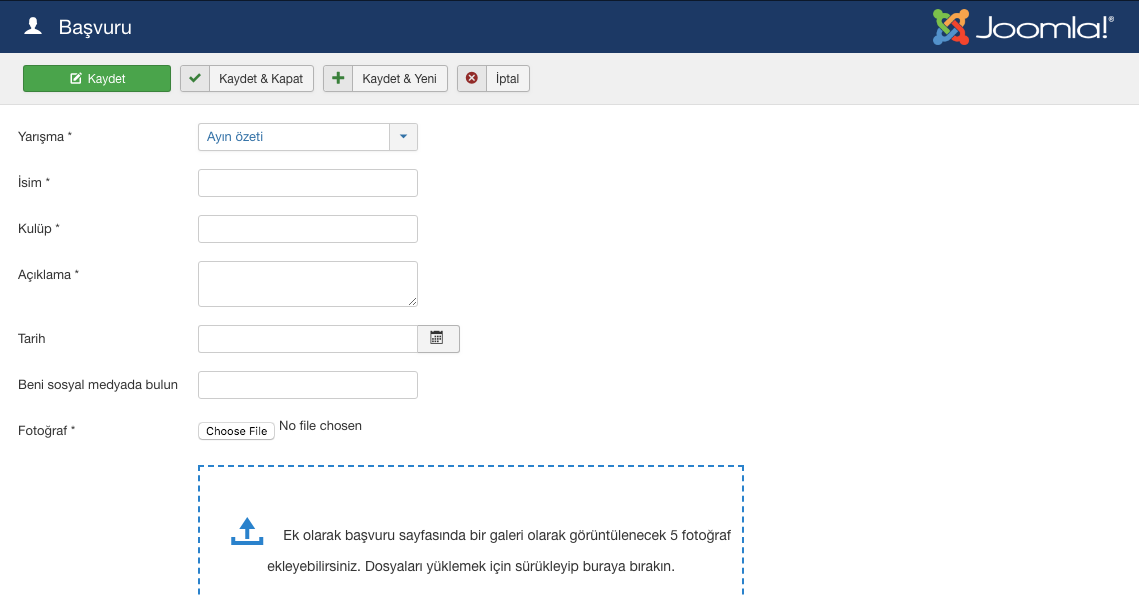Focus the 'Beni sosyal medyada bulun' field
The height and width of the screenshot is (597, 1139).
pos(308,385)
